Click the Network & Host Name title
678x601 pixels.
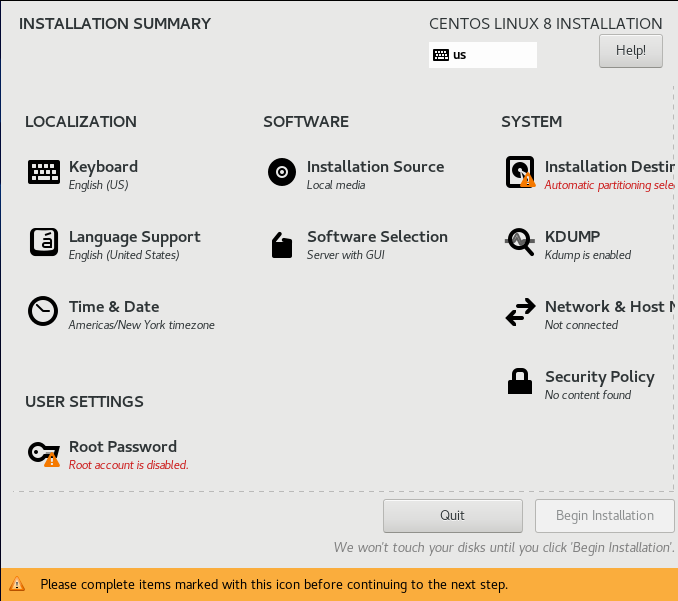[609, 307]
